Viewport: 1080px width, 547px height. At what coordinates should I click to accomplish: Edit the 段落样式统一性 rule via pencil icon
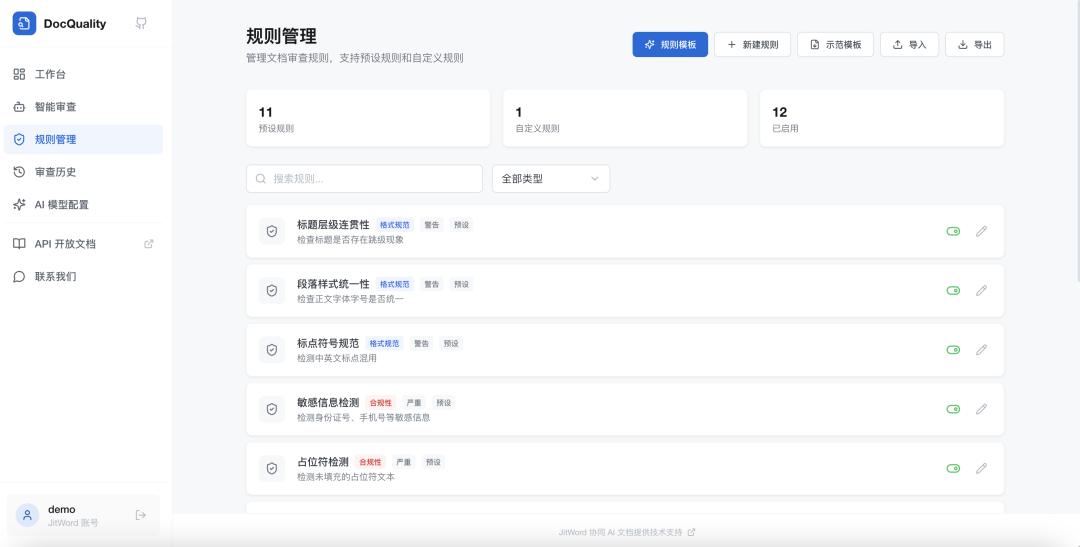[x=982, y=291]
